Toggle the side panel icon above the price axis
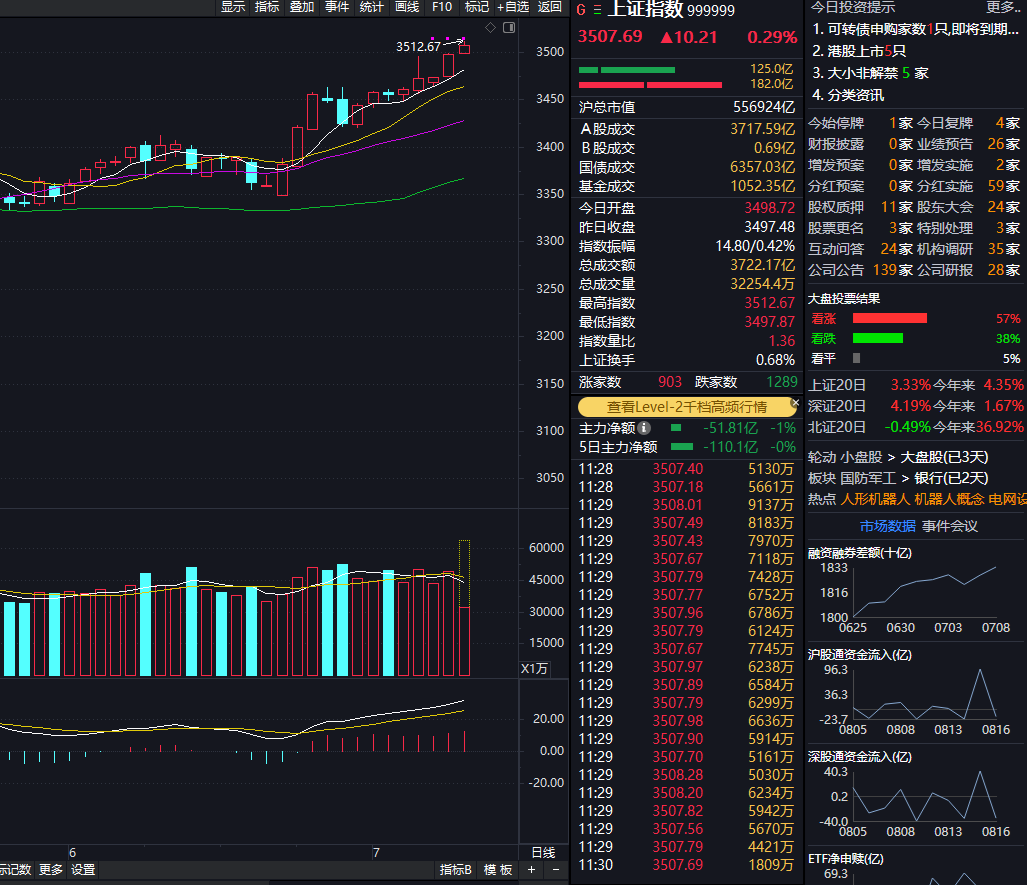 pos(509,27)
